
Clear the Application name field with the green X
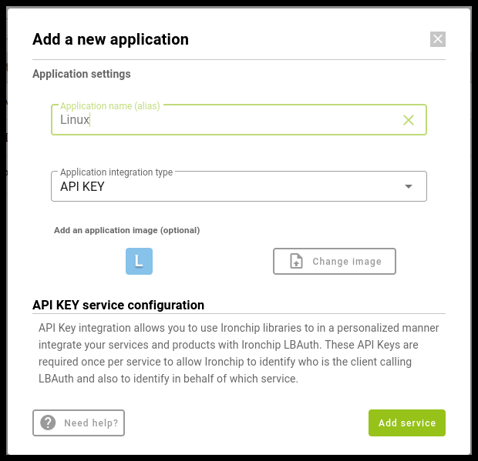tap(408, 120)
